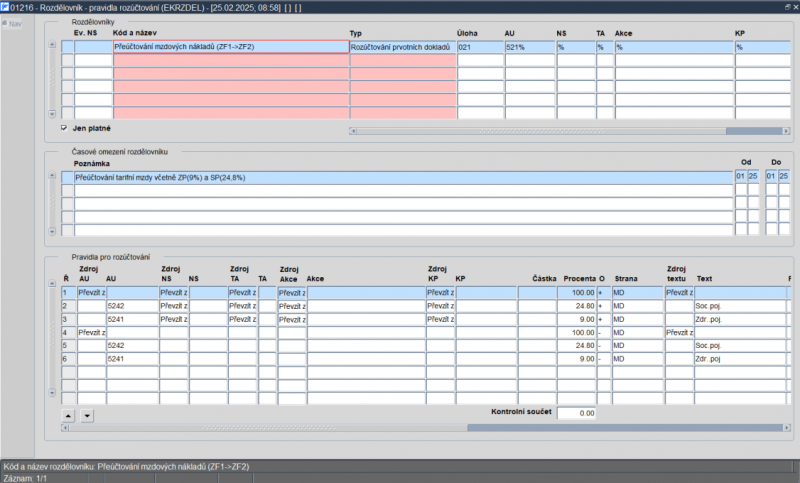
Task: Click AU cell 5242 in rule row 2
Action: pos(133,306)
